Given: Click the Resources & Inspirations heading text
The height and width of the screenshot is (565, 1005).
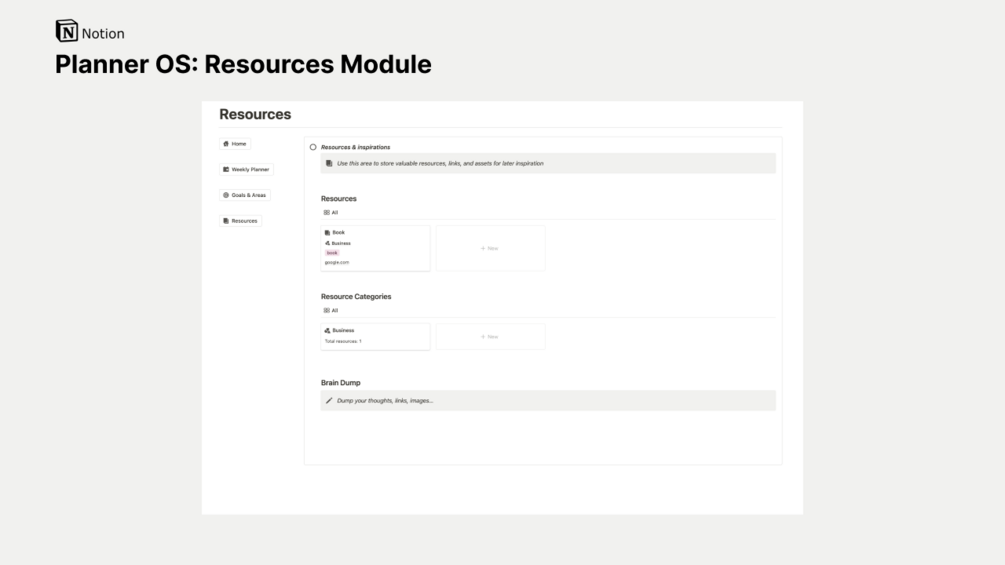Looking at the screenshot, I should click(355, 147).
